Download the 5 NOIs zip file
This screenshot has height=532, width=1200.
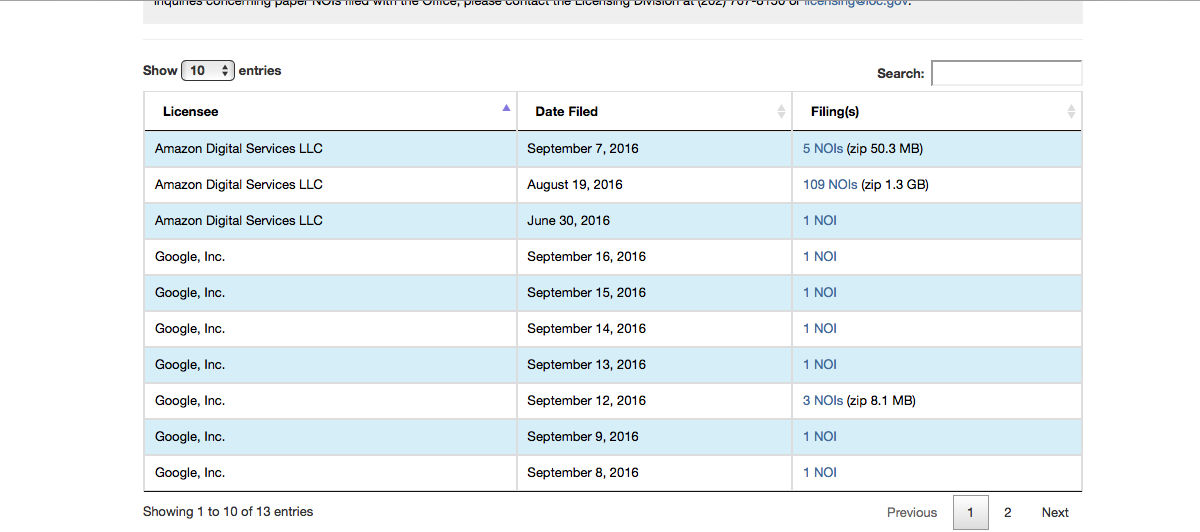click(x=822, y=149)
